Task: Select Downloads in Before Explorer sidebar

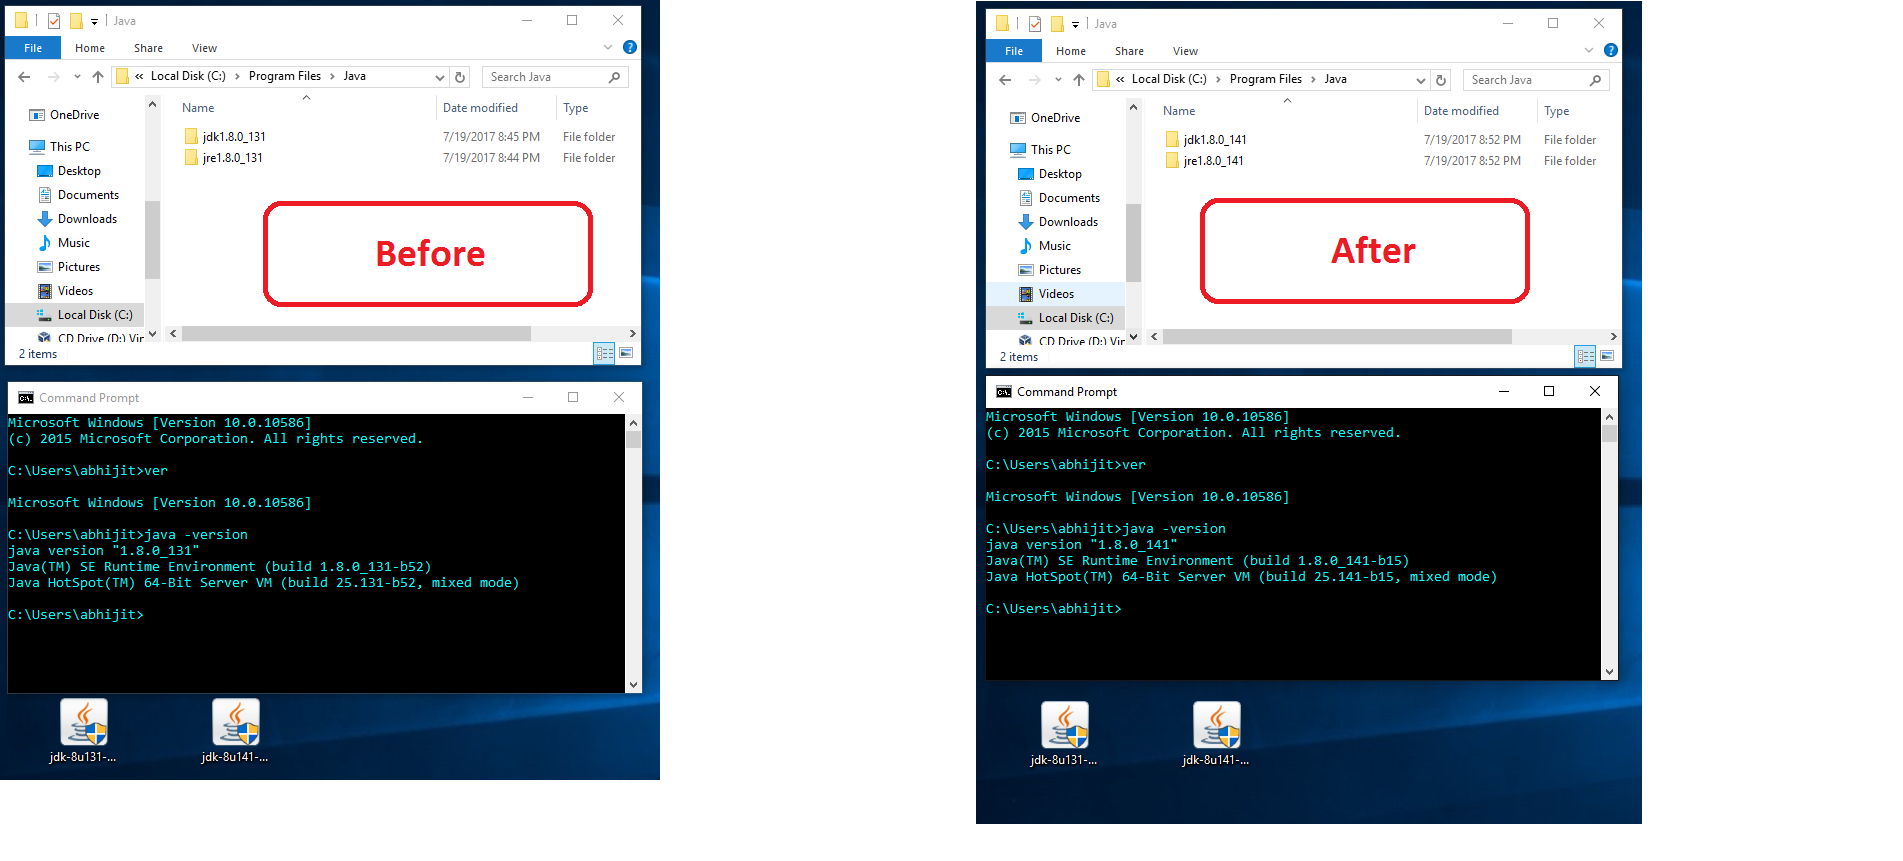Action: coord(76,219)
